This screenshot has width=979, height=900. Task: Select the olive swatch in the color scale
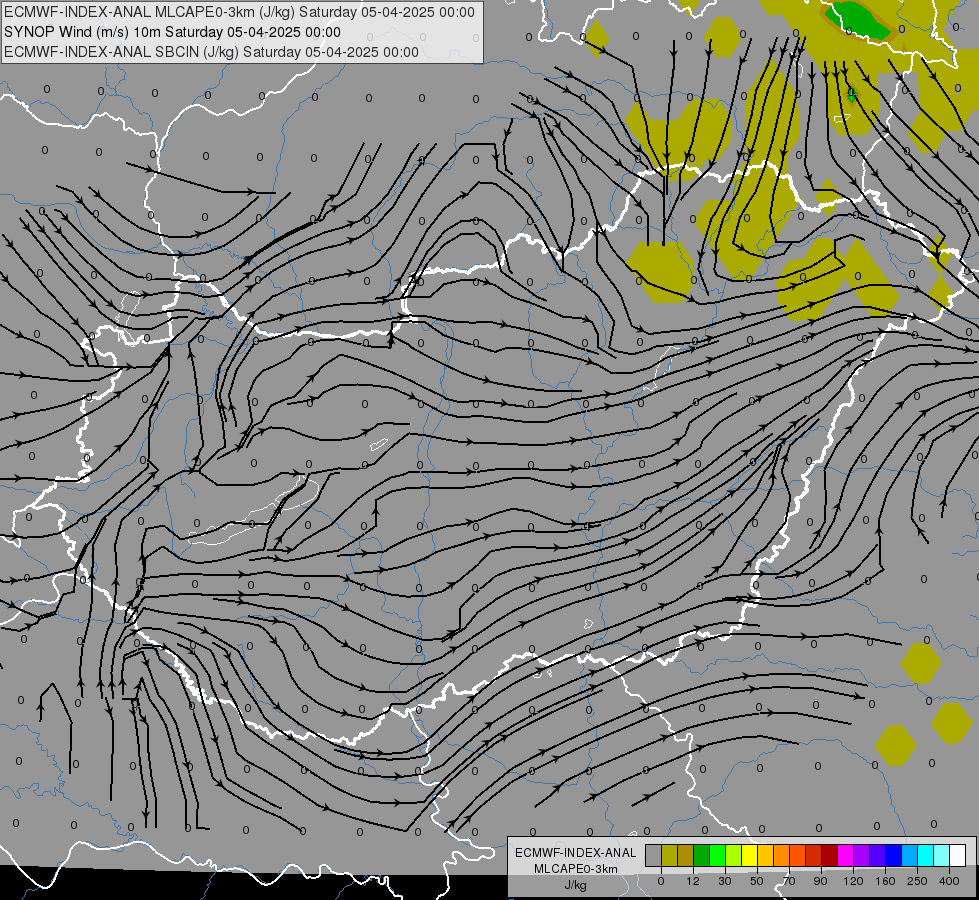click(669, 856)
